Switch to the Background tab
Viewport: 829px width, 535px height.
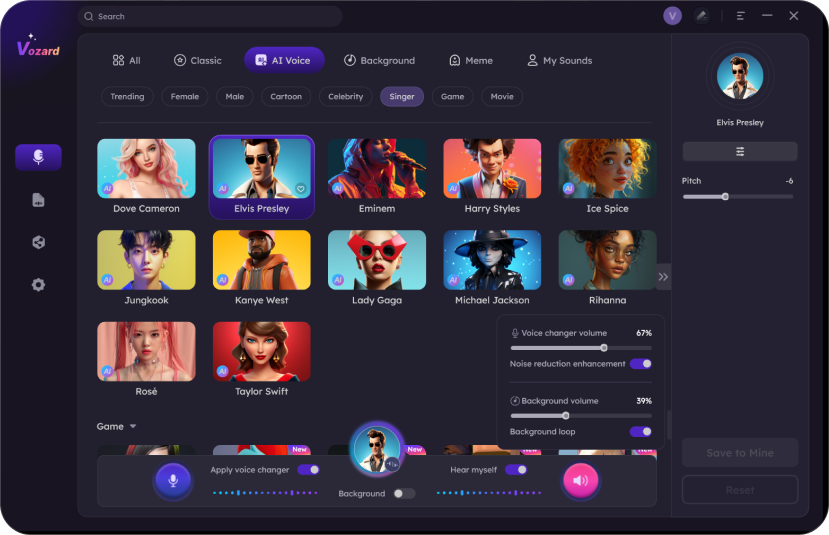click(379, 60)
